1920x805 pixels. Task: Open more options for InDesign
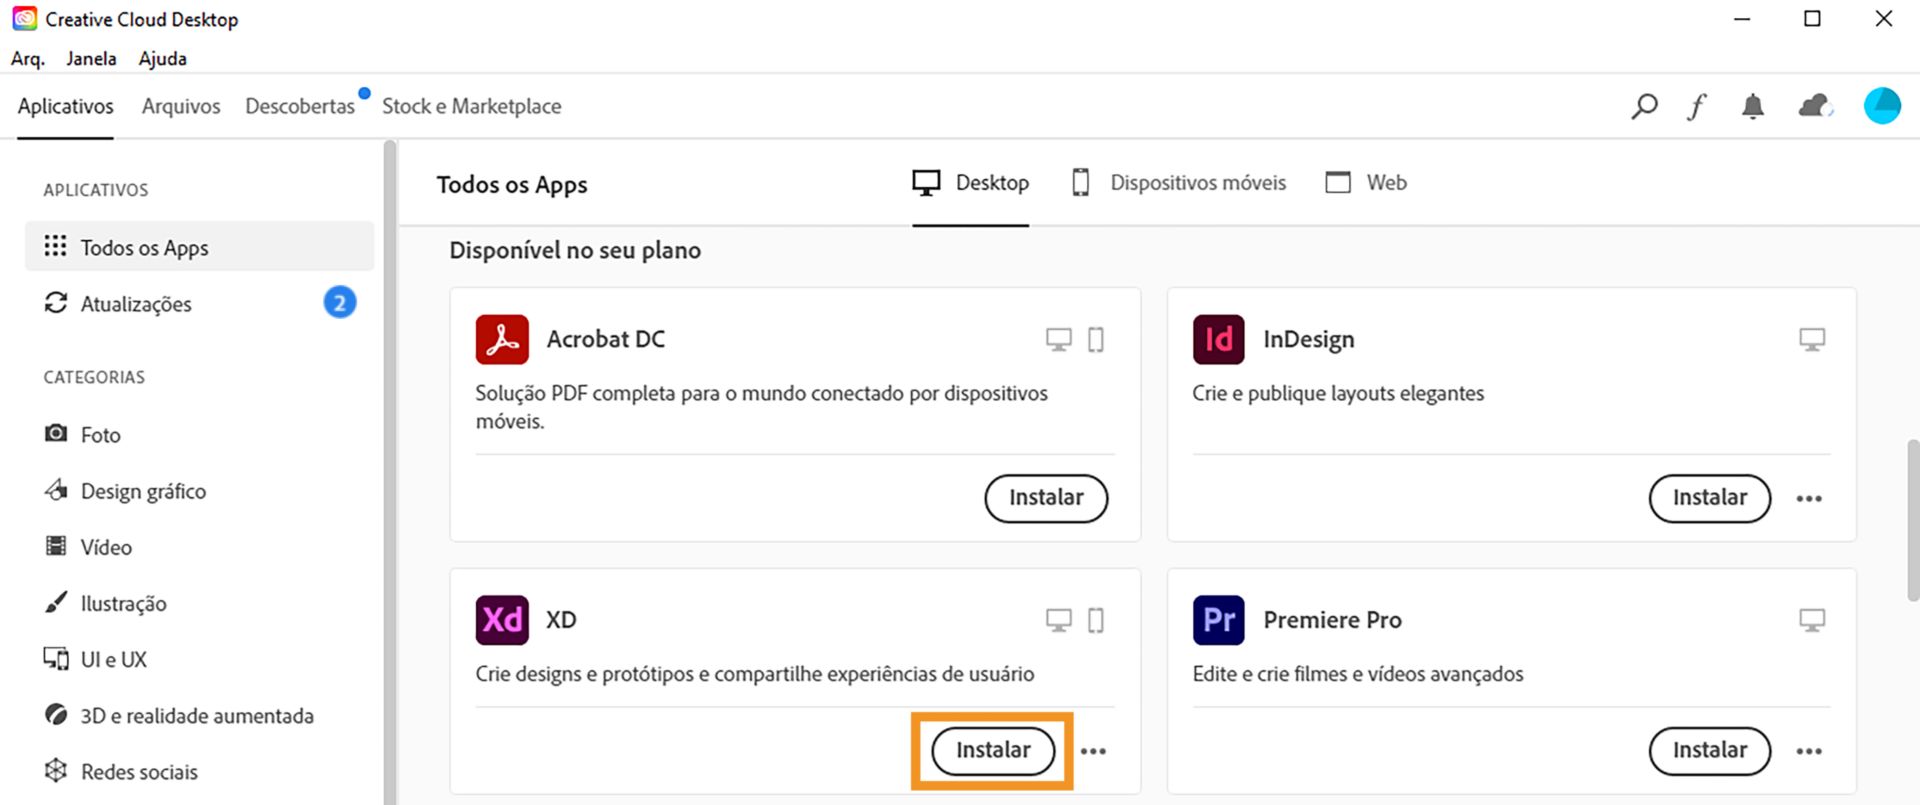click(x=1808, y=498)
